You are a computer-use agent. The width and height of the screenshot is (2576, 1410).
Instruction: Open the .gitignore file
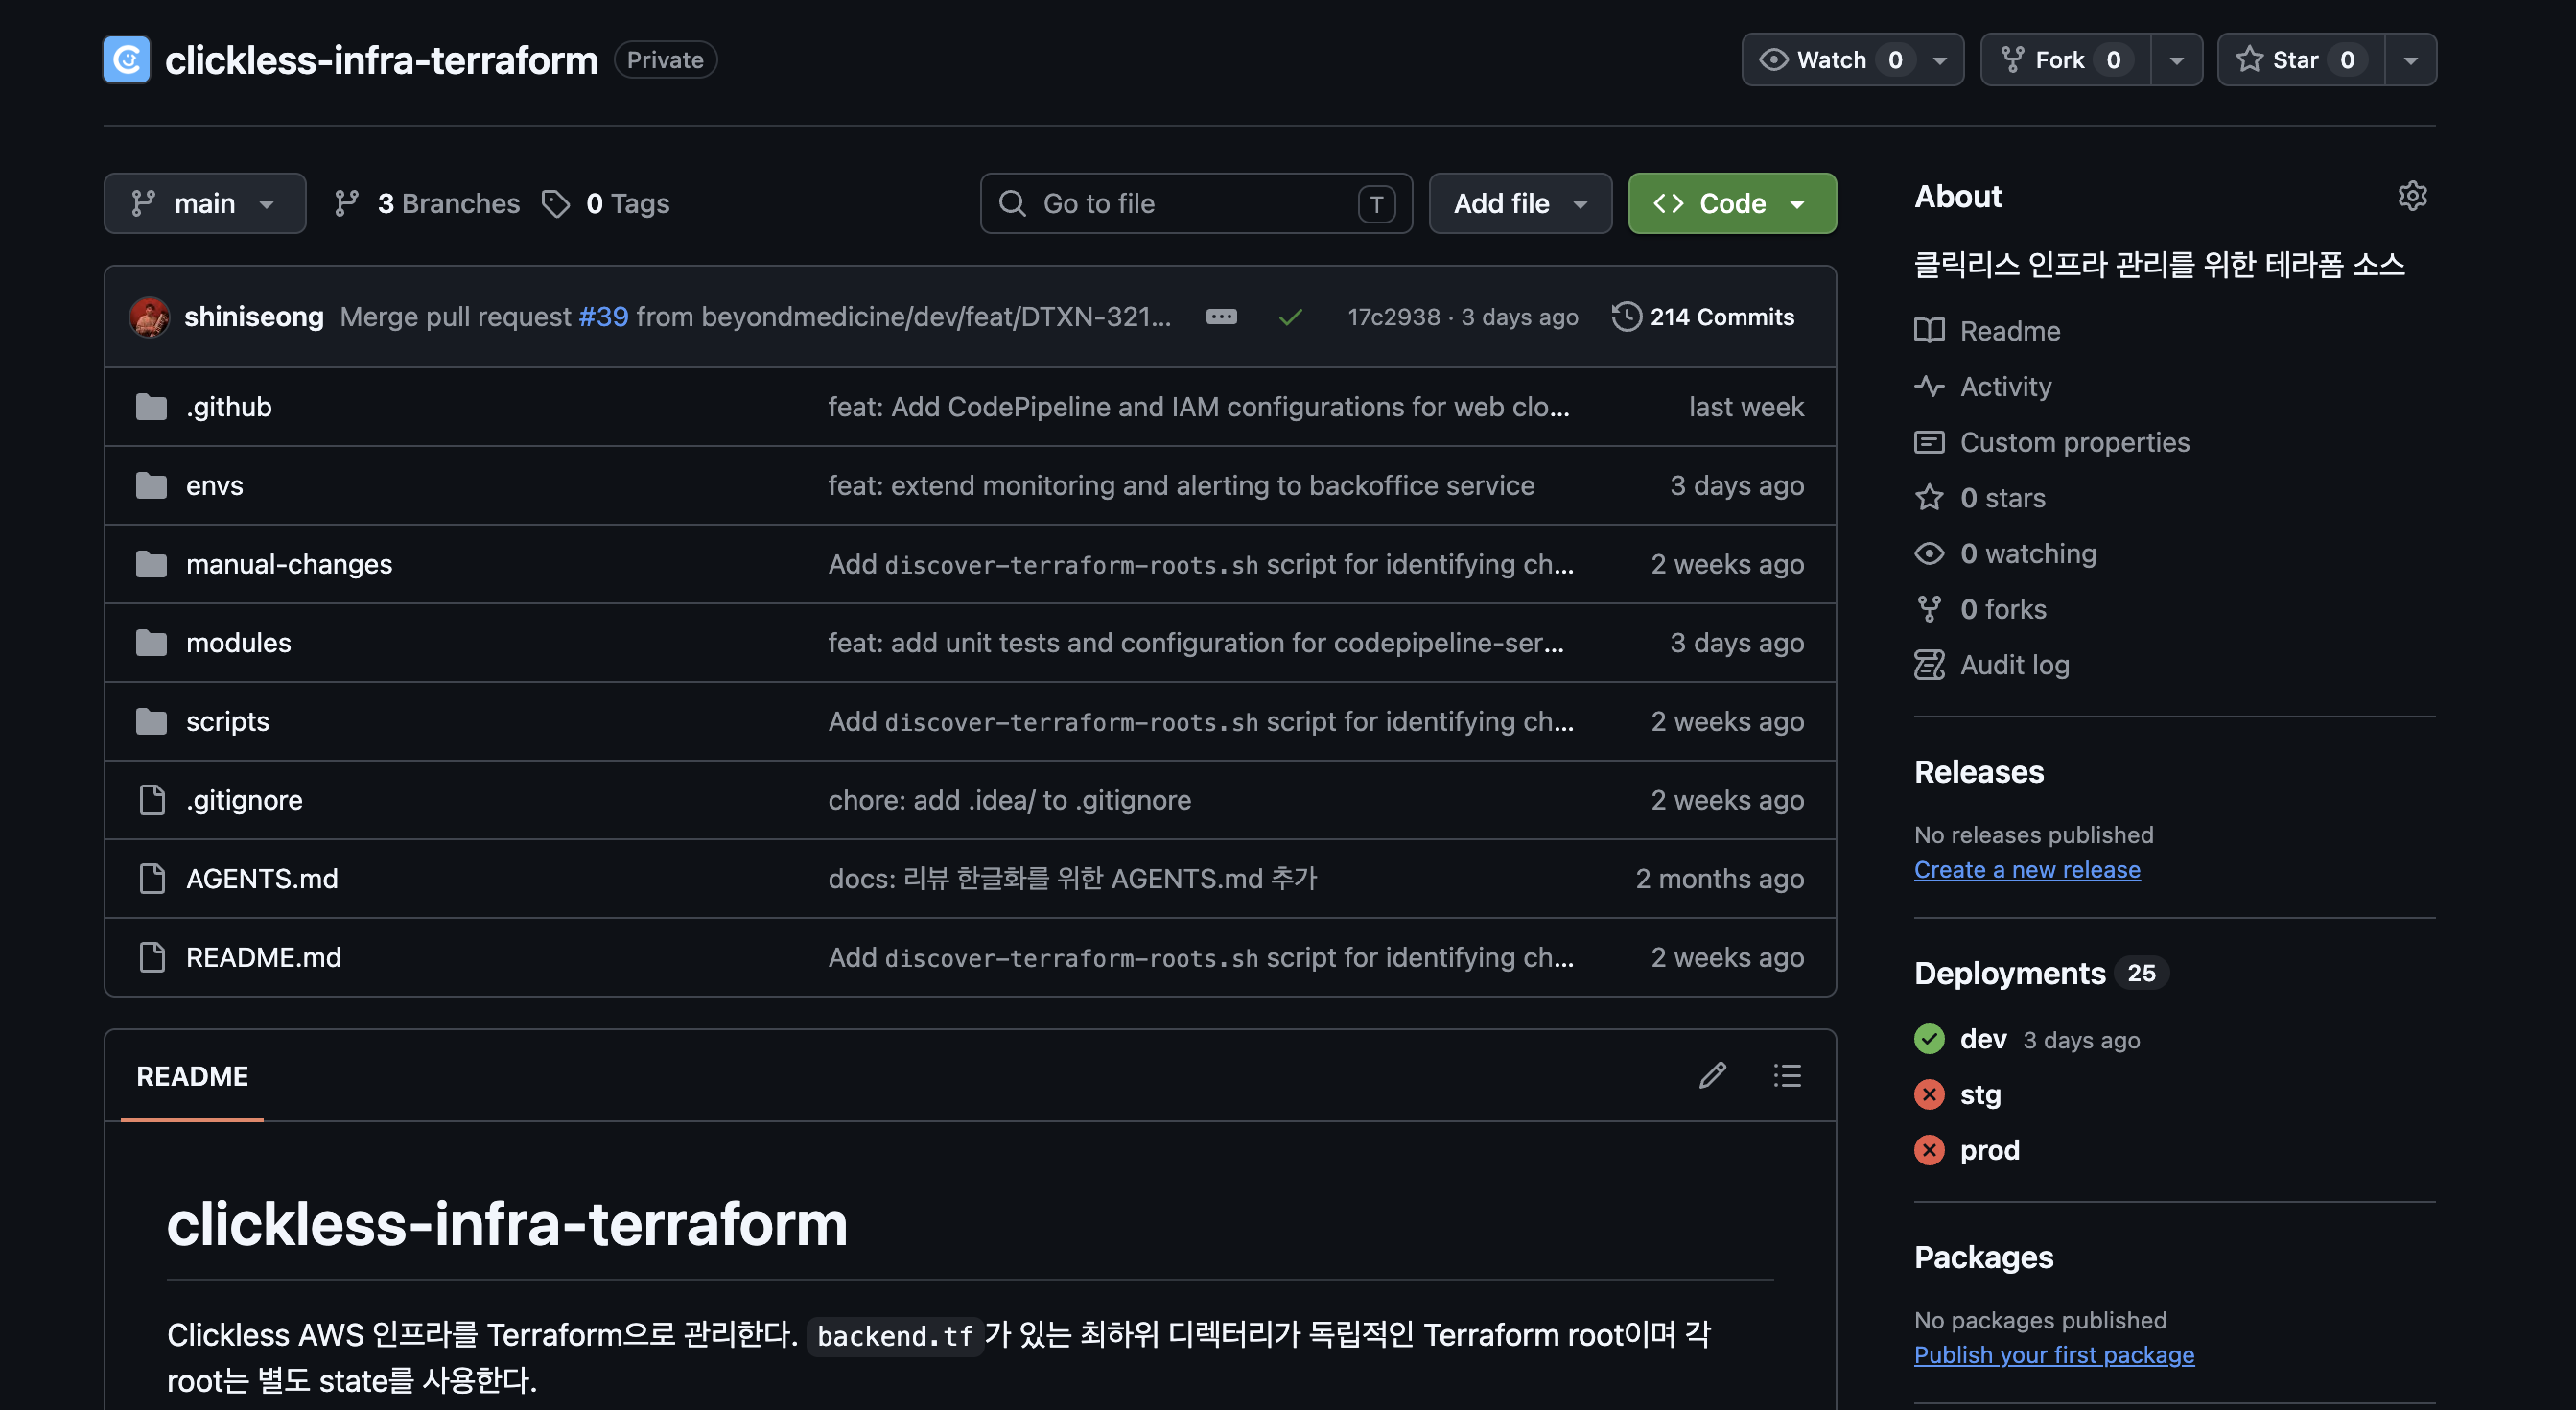coord(244,800)
